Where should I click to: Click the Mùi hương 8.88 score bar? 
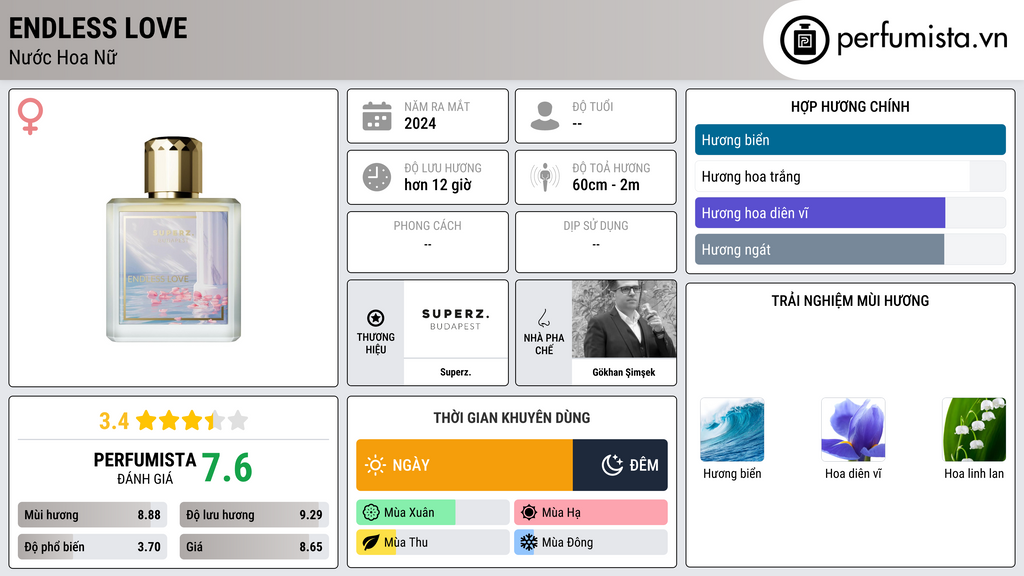[92, 515]
